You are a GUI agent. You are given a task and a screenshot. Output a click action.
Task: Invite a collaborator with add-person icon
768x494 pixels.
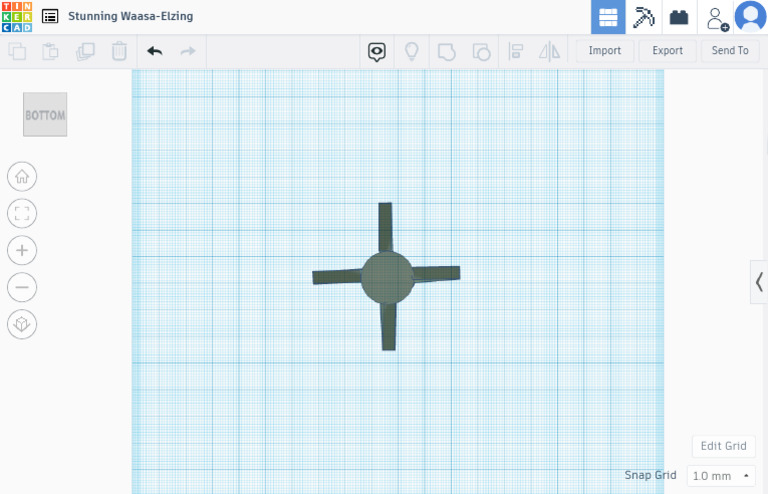(717, 19)
